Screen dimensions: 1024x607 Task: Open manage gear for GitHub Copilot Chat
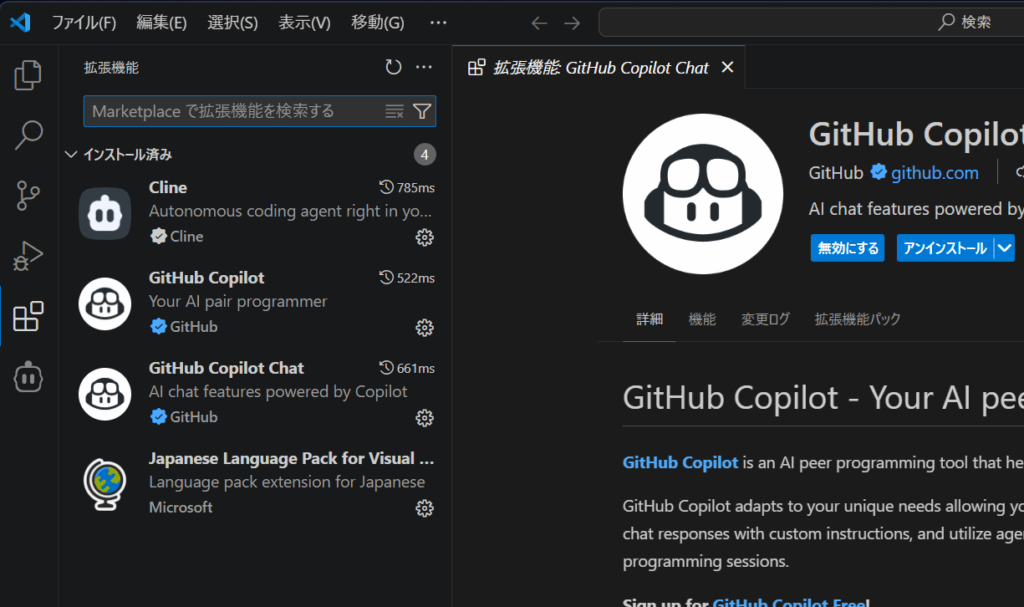click(x=424, y=418)
